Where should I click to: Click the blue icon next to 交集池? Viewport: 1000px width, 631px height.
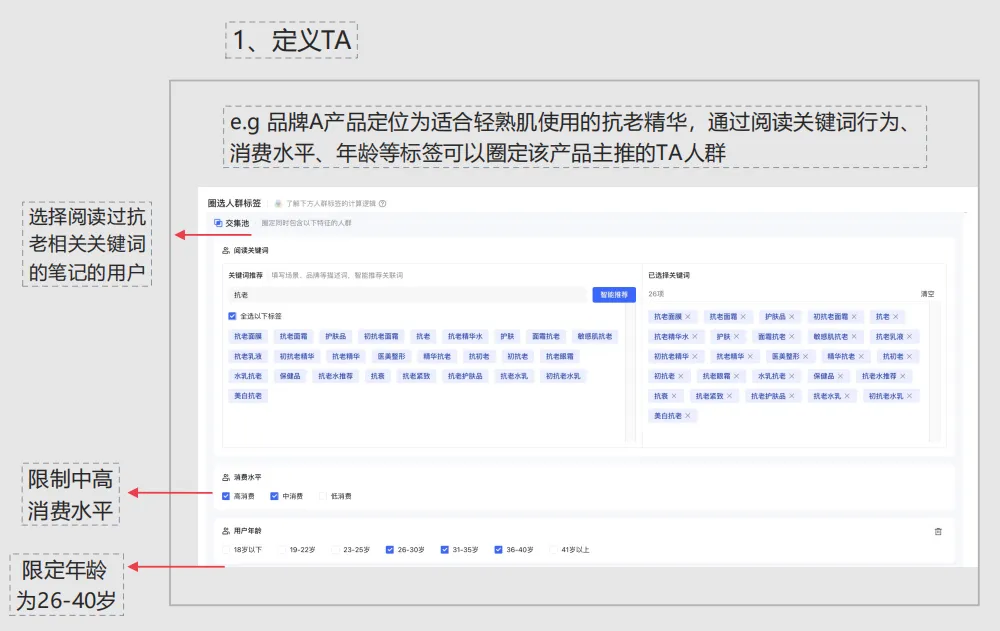(218, 222)
